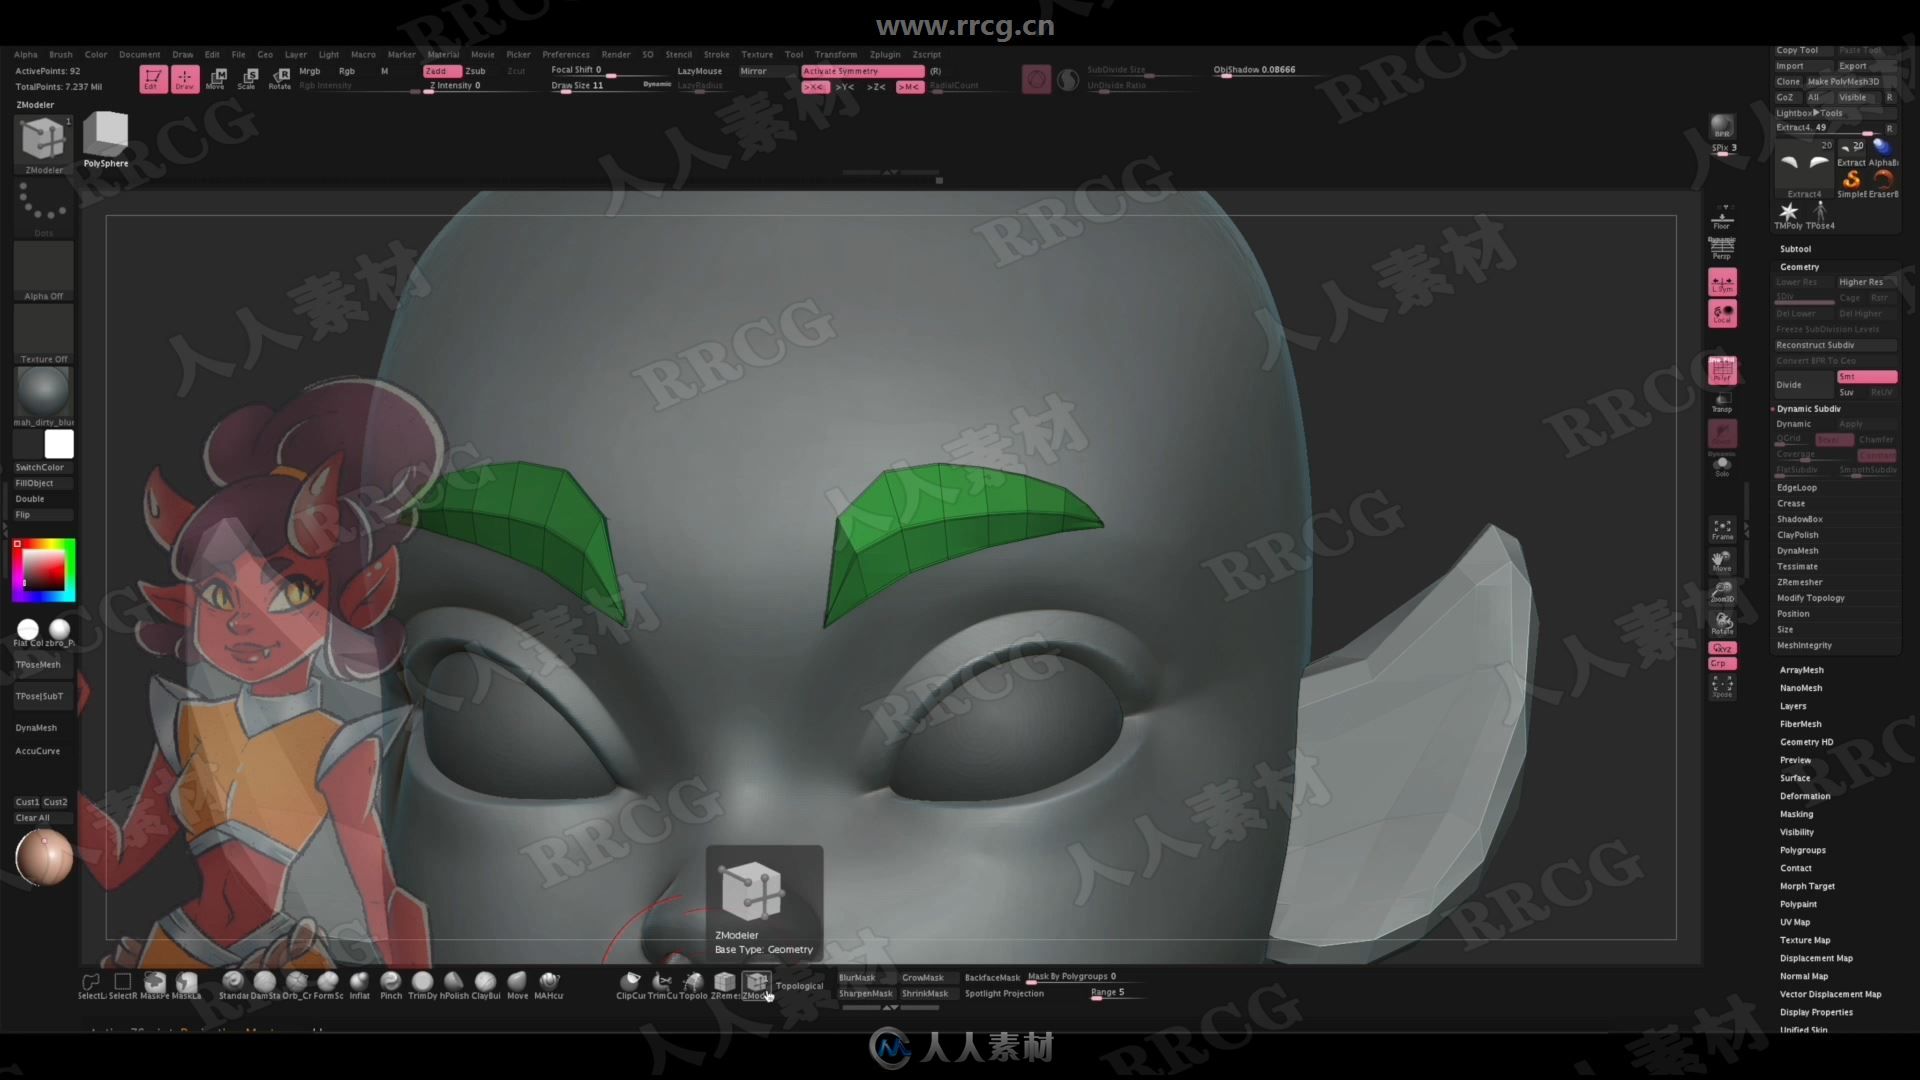
Task: Expand the ZRemesher subsection
Action: point(1799,582)
